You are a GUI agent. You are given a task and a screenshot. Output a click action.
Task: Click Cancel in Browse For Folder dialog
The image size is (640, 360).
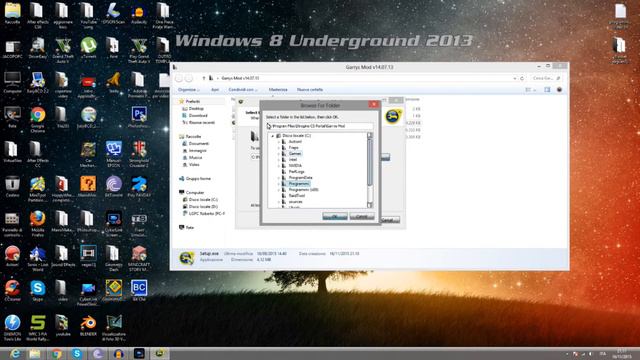point(362,216)
